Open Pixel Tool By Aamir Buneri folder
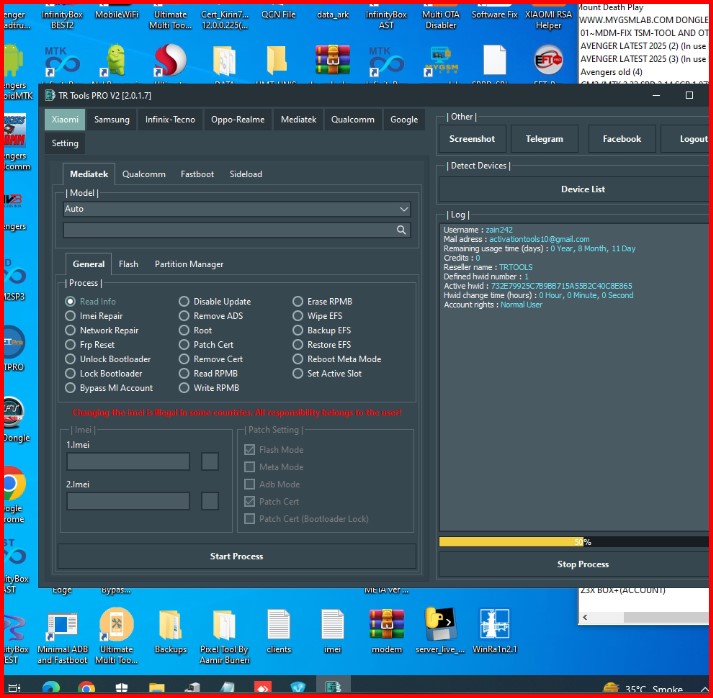 point(224,625)
